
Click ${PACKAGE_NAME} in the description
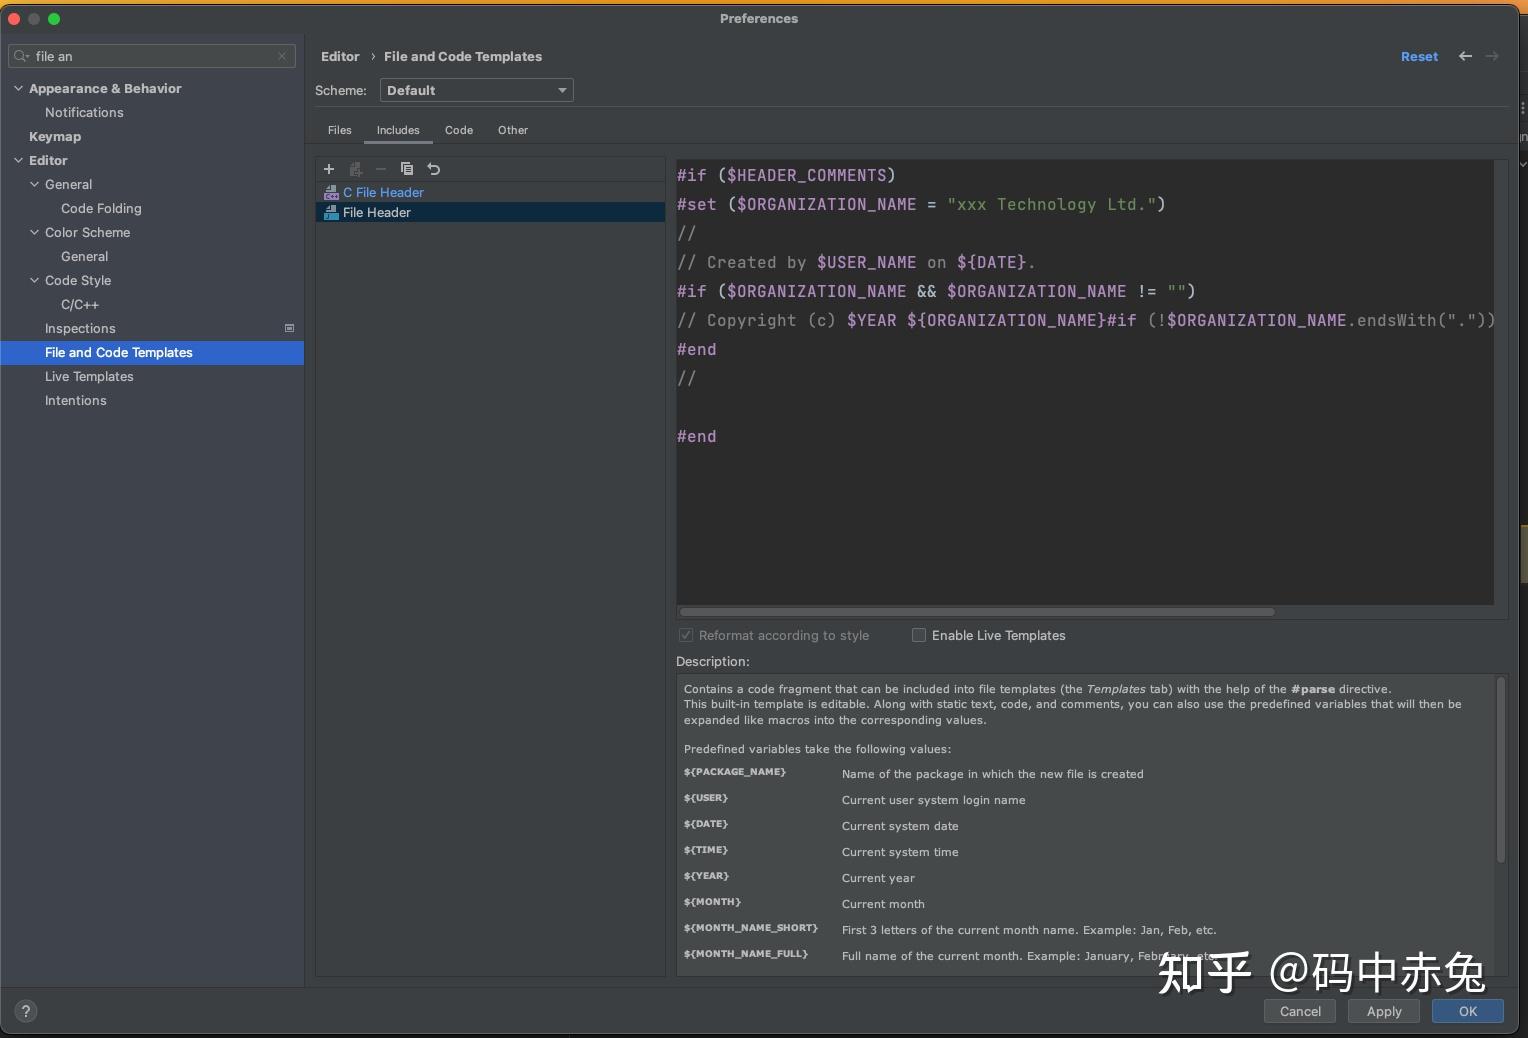(x=735, y=772)
